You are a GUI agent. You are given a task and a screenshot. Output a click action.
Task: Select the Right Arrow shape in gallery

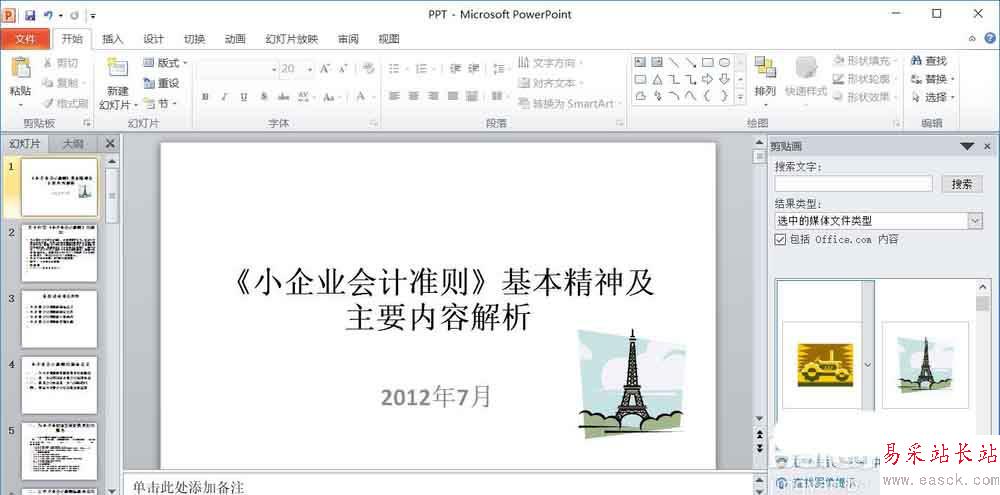coord(707,79)
